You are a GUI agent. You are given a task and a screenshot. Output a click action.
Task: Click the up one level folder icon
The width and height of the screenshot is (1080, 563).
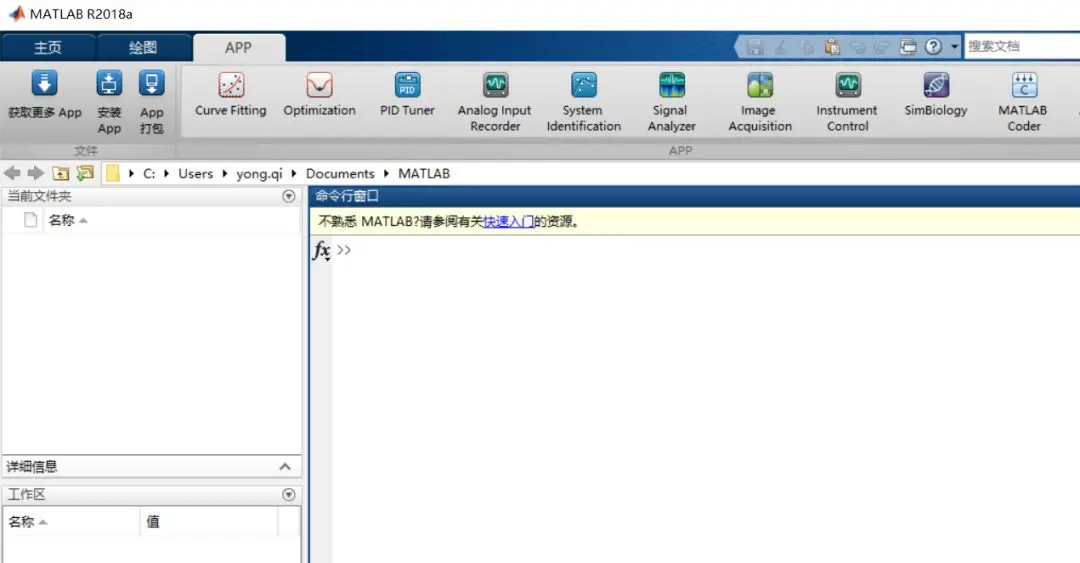pyautogui.click(x=61, y=173)
